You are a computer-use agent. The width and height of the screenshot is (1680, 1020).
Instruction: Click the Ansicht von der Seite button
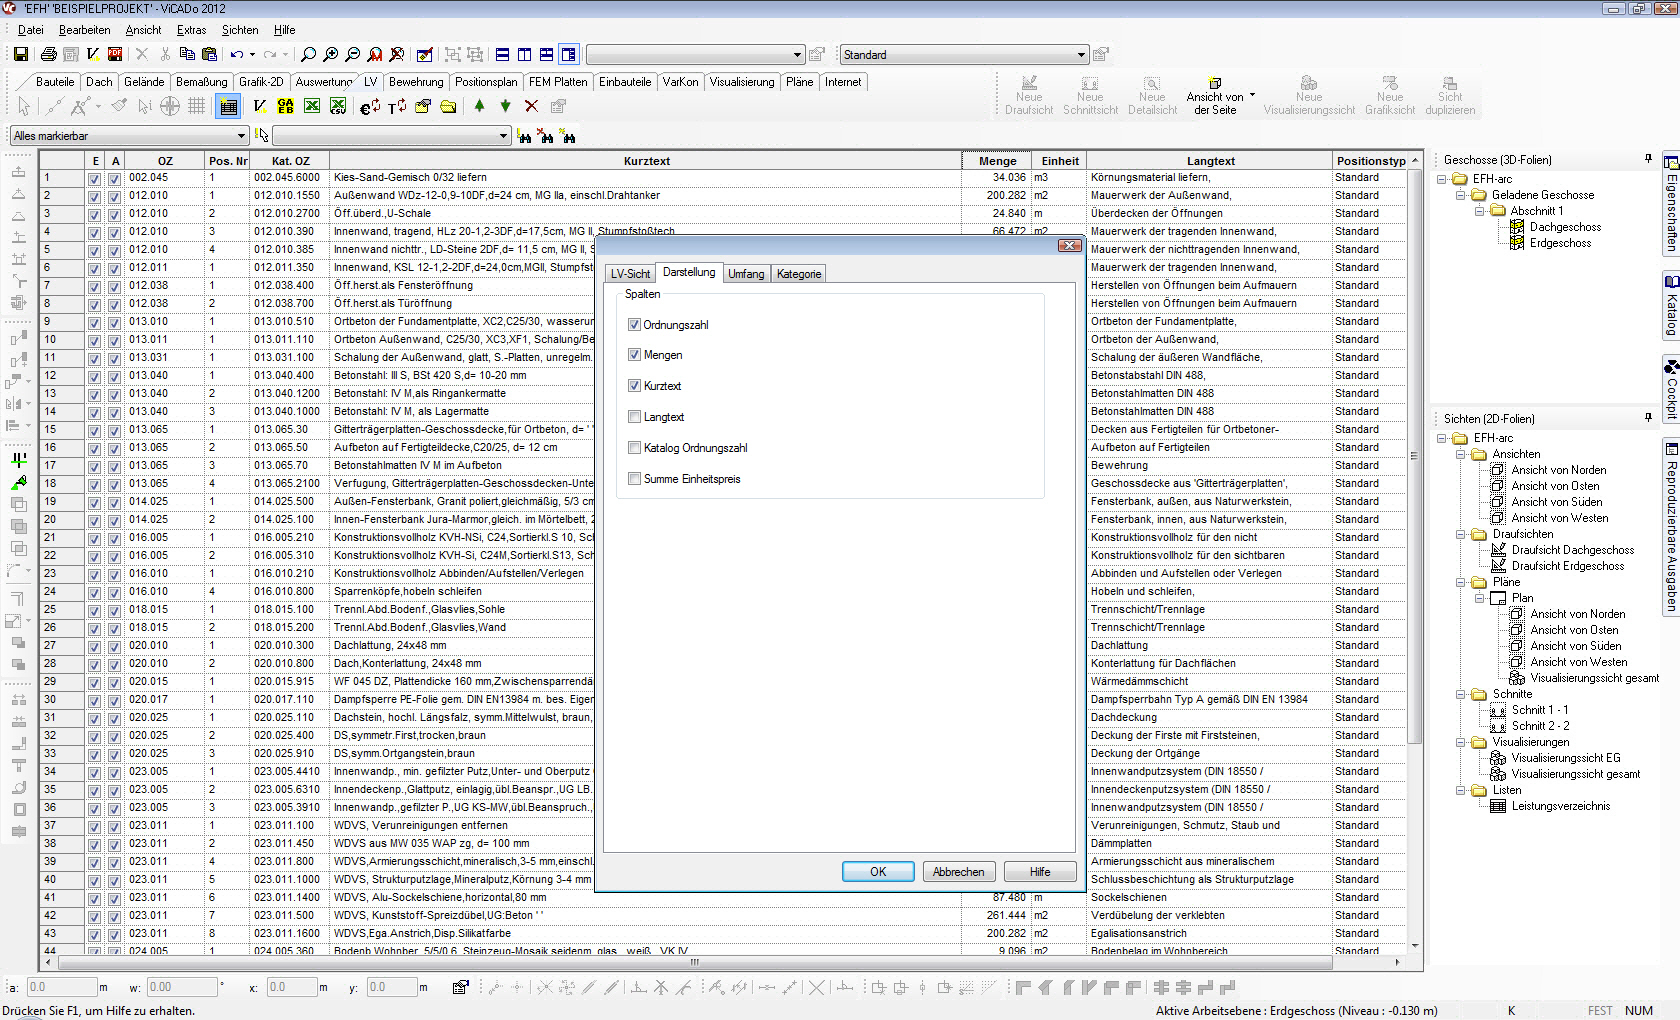point(1215,96)
